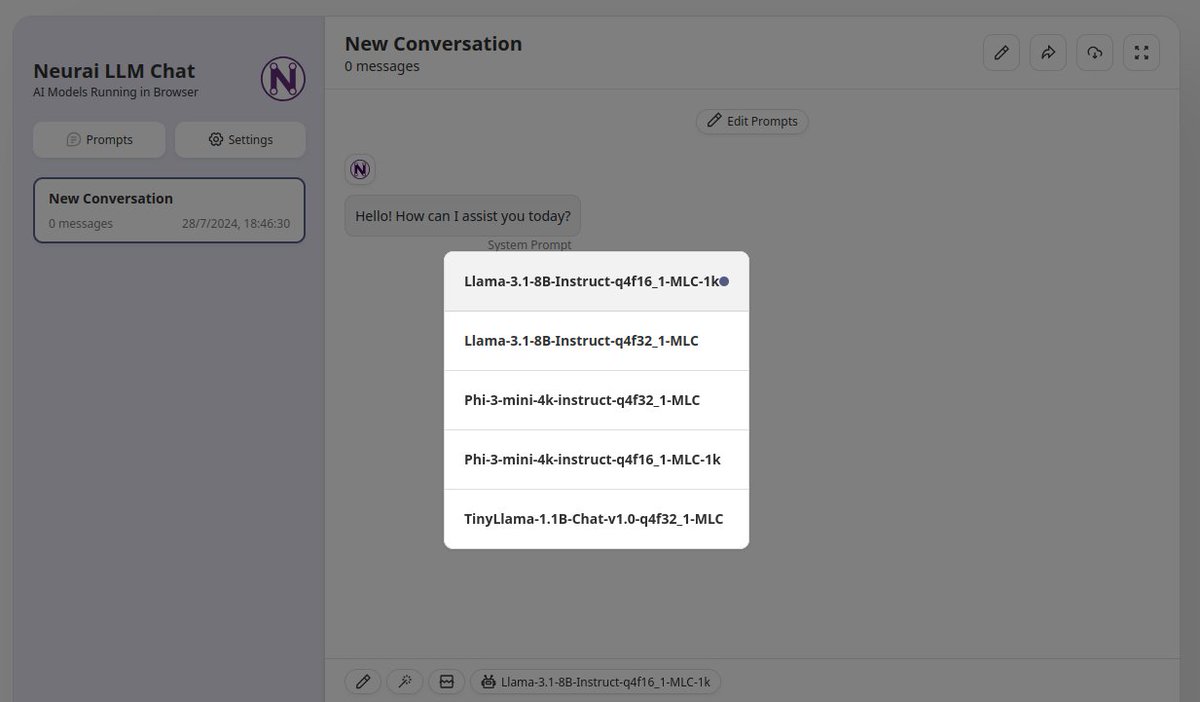The width and height of the screenshot is (1200, 702).
Task: Choose Llama-3.1-8B-Instruct-q4f32_1-MLC model
Action: tap(596, 341)
